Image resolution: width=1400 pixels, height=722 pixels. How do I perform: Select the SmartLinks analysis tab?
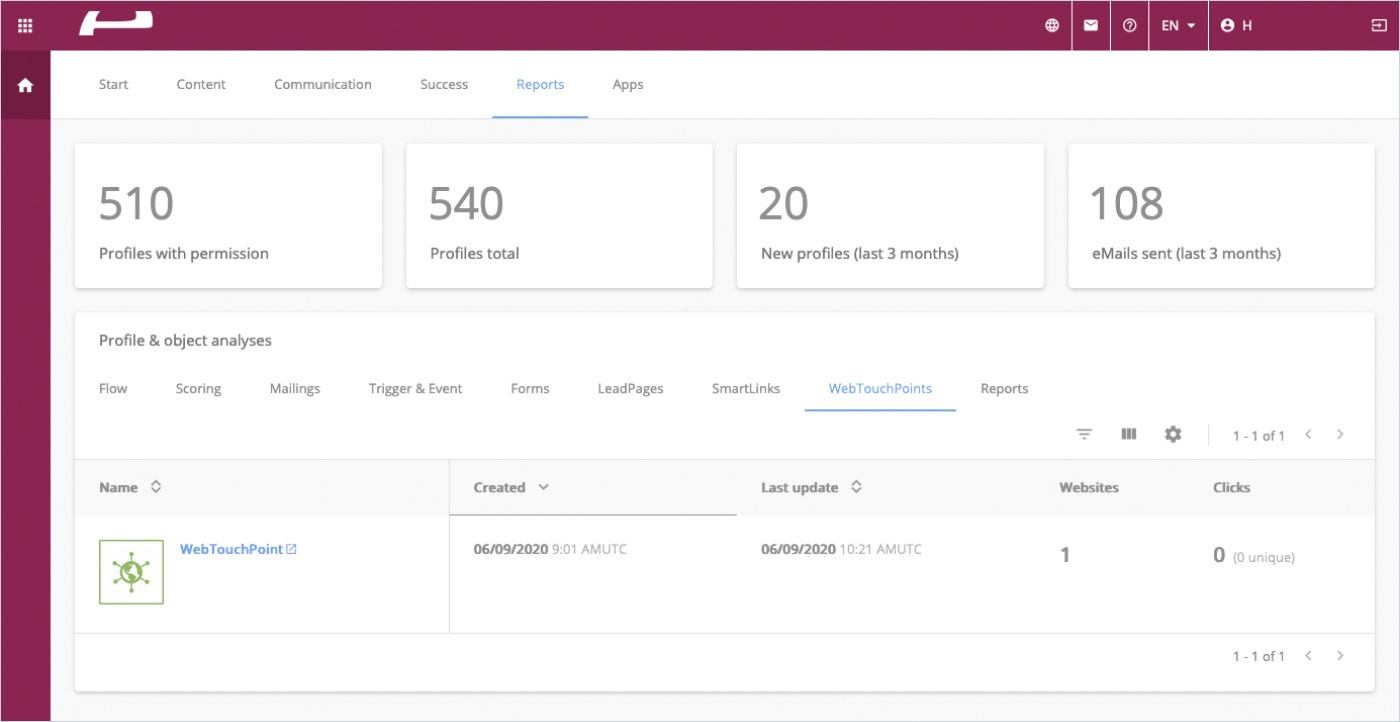click(745, 388)
